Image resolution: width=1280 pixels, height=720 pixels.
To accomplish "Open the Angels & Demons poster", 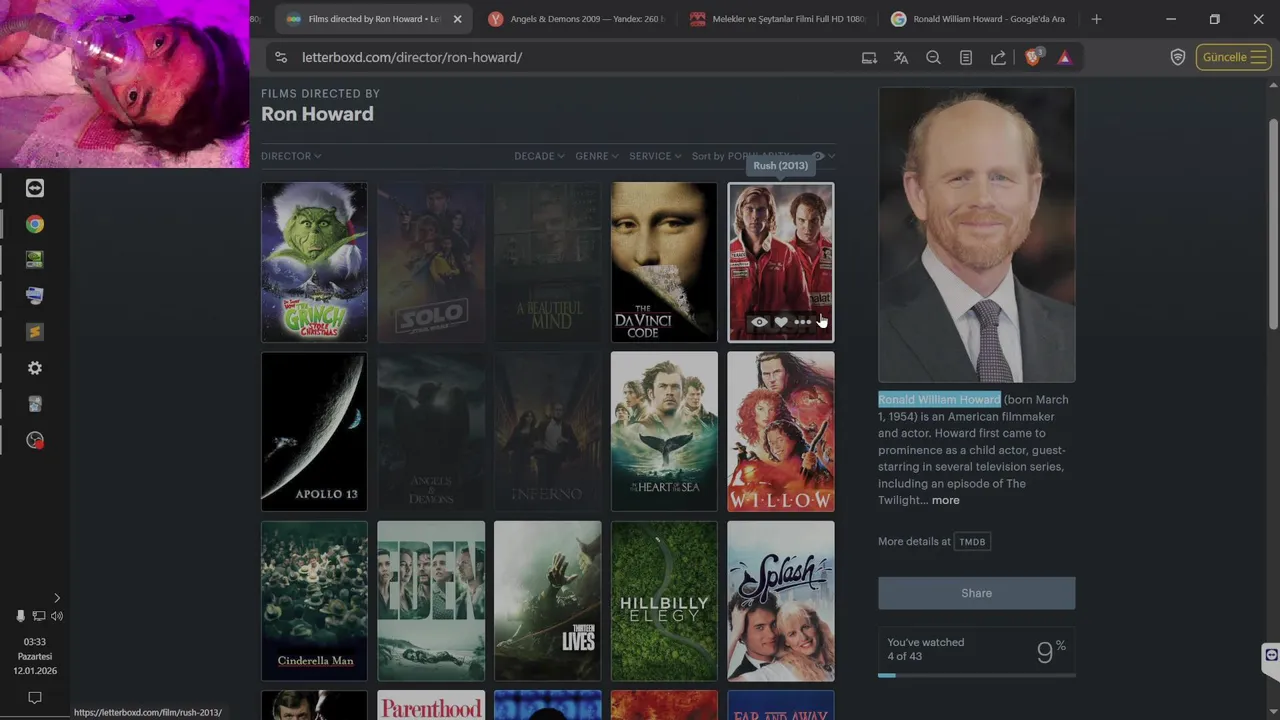I will (x=431, y=431).
